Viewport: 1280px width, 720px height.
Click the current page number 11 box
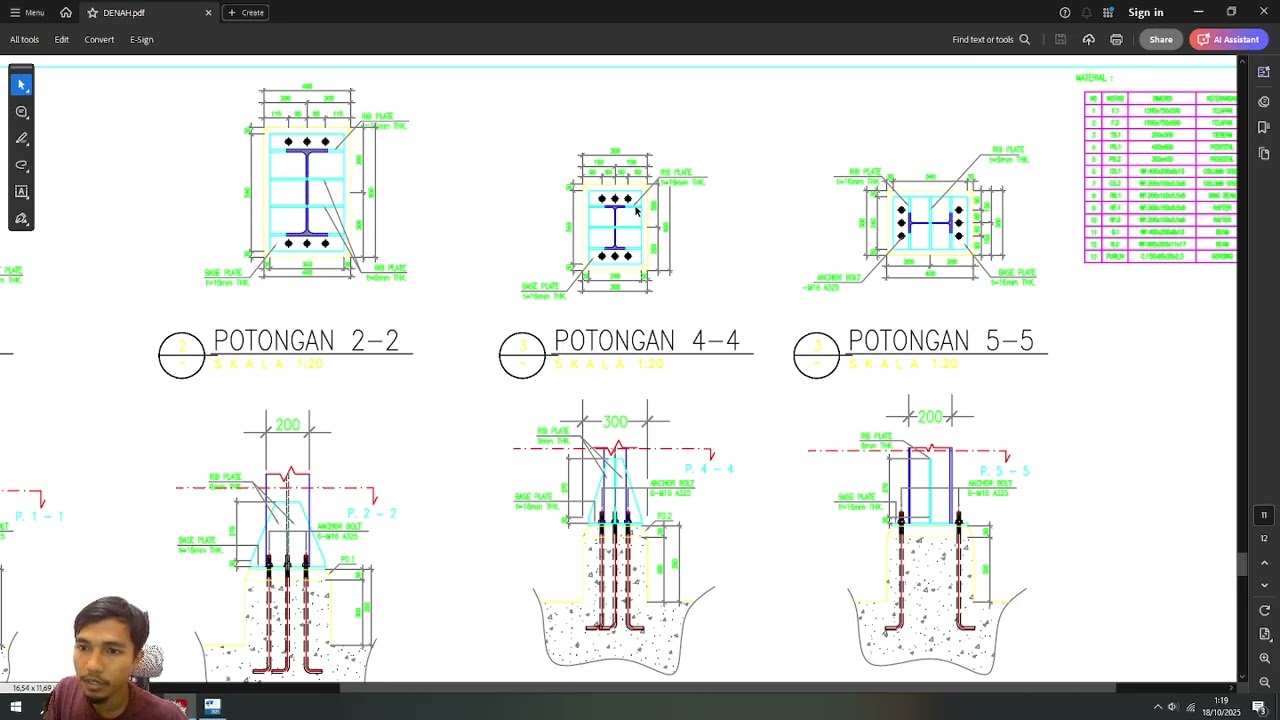click(1264, 516)
